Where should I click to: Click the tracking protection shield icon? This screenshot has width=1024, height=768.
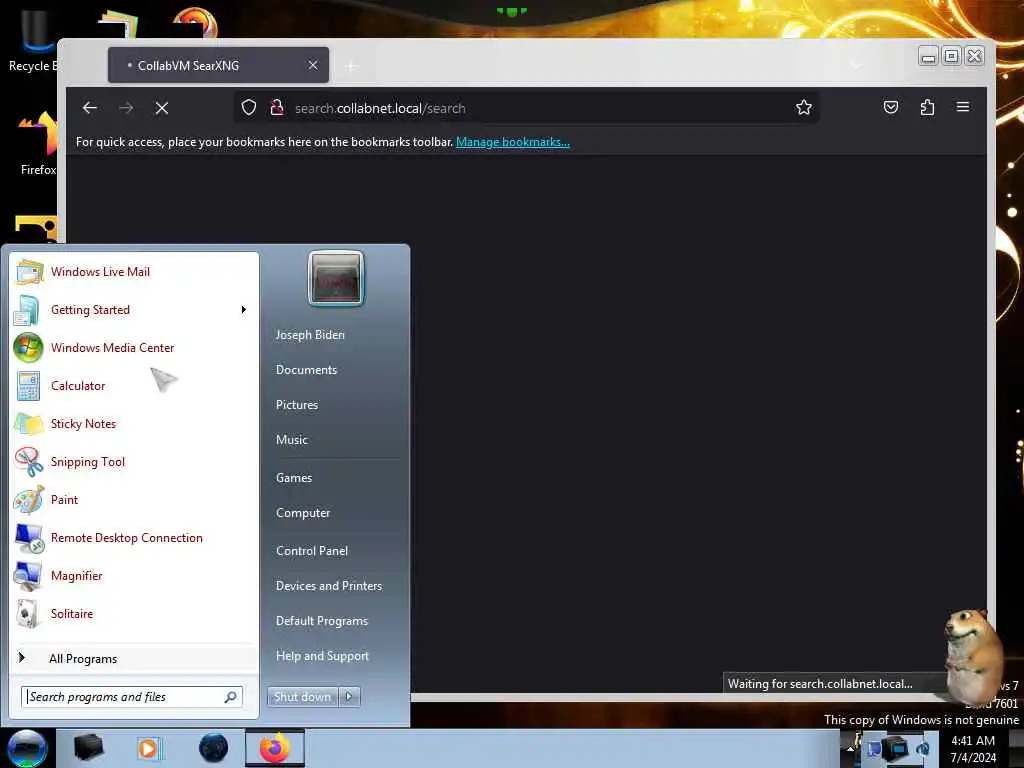point(249,107)
